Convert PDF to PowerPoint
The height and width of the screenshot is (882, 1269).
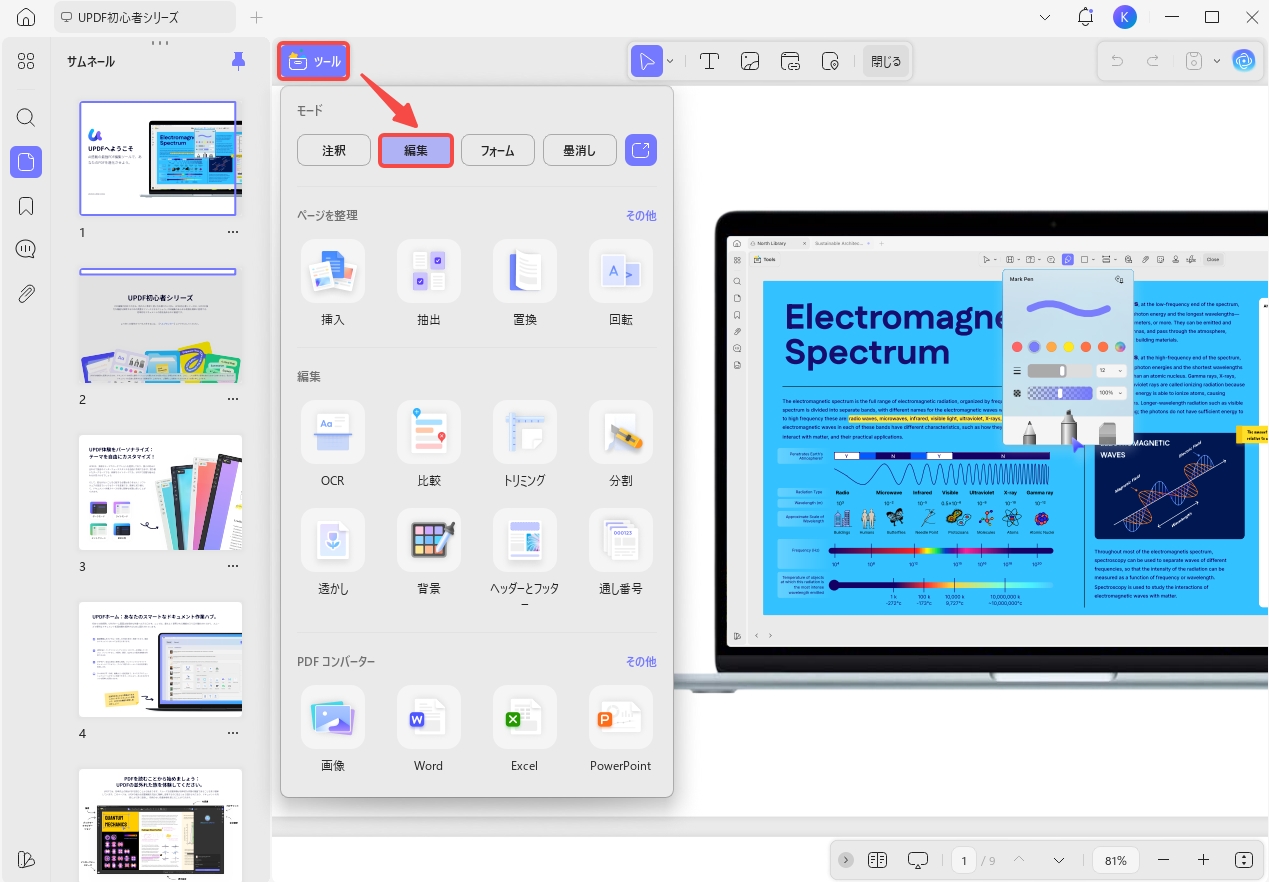point(620,717)
